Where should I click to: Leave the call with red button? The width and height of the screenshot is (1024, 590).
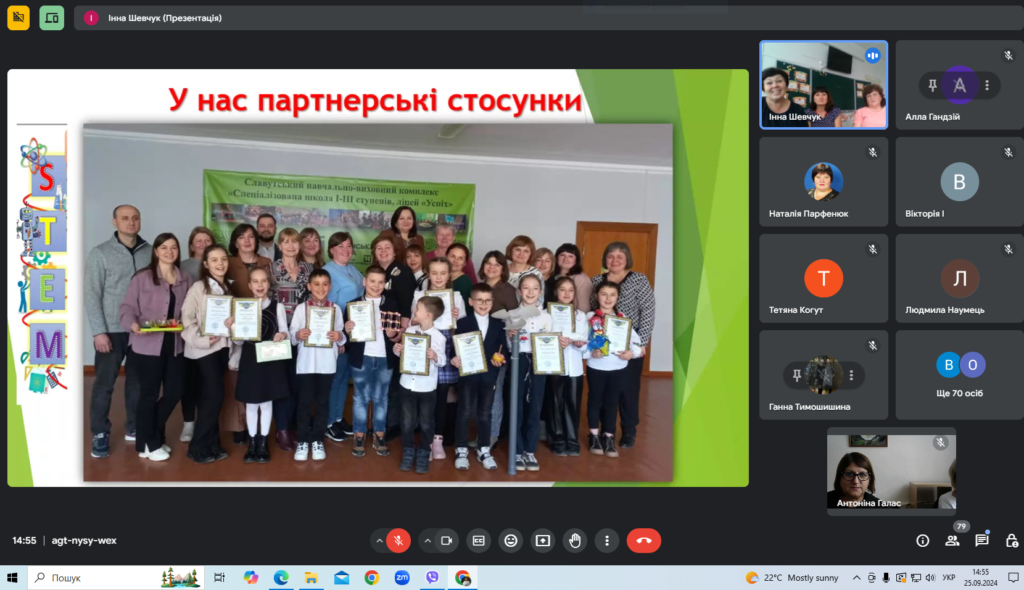point(644,540)
